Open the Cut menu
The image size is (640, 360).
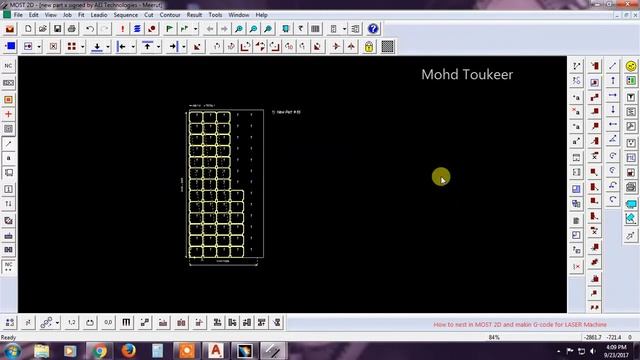(x=149, y=15)
